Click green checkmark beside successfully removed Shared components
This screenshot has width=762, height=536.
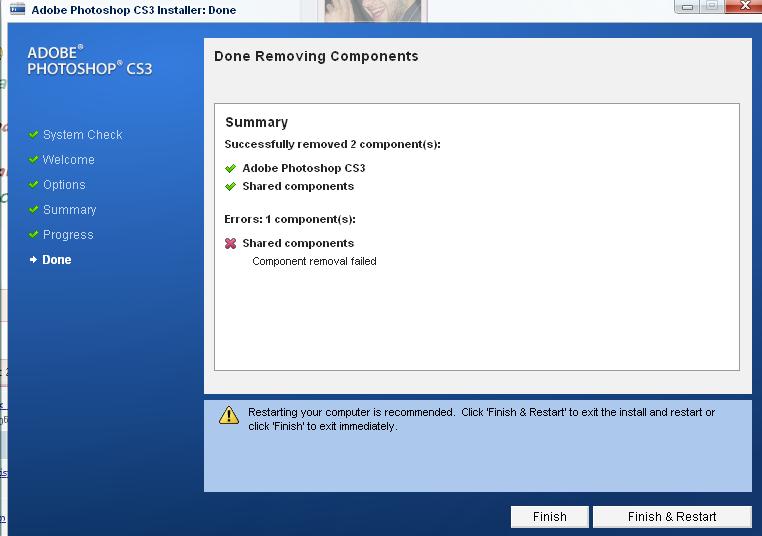[231, 187]
